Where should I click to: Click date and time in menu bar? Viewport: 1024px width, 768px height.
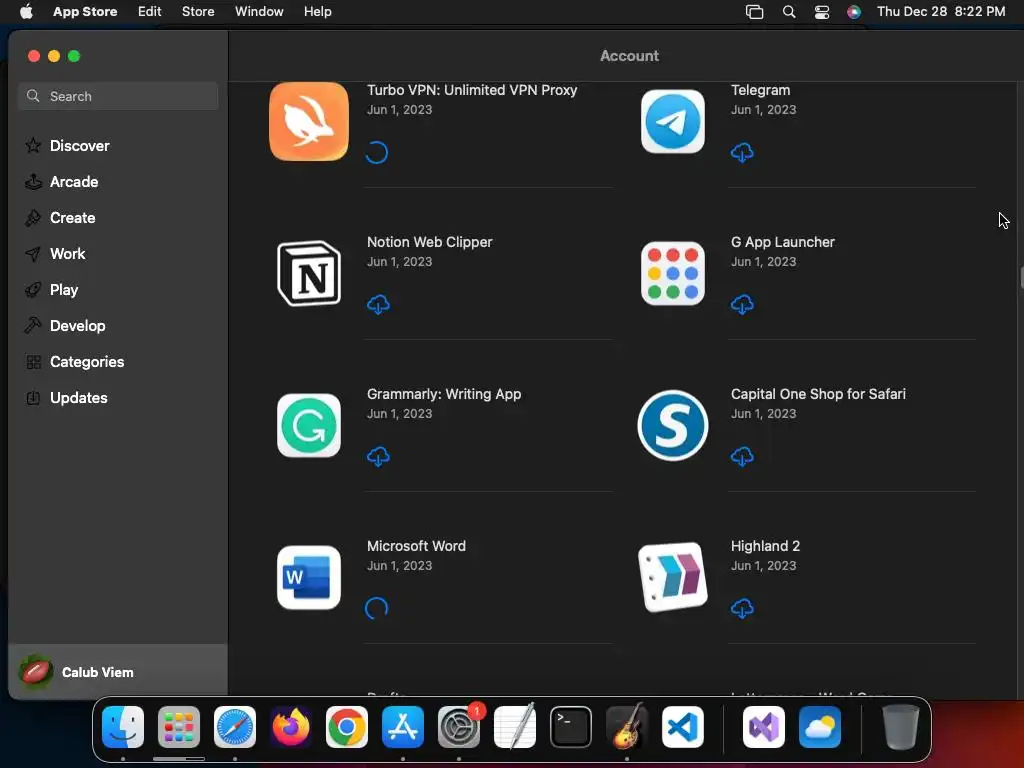click(941, 12)
